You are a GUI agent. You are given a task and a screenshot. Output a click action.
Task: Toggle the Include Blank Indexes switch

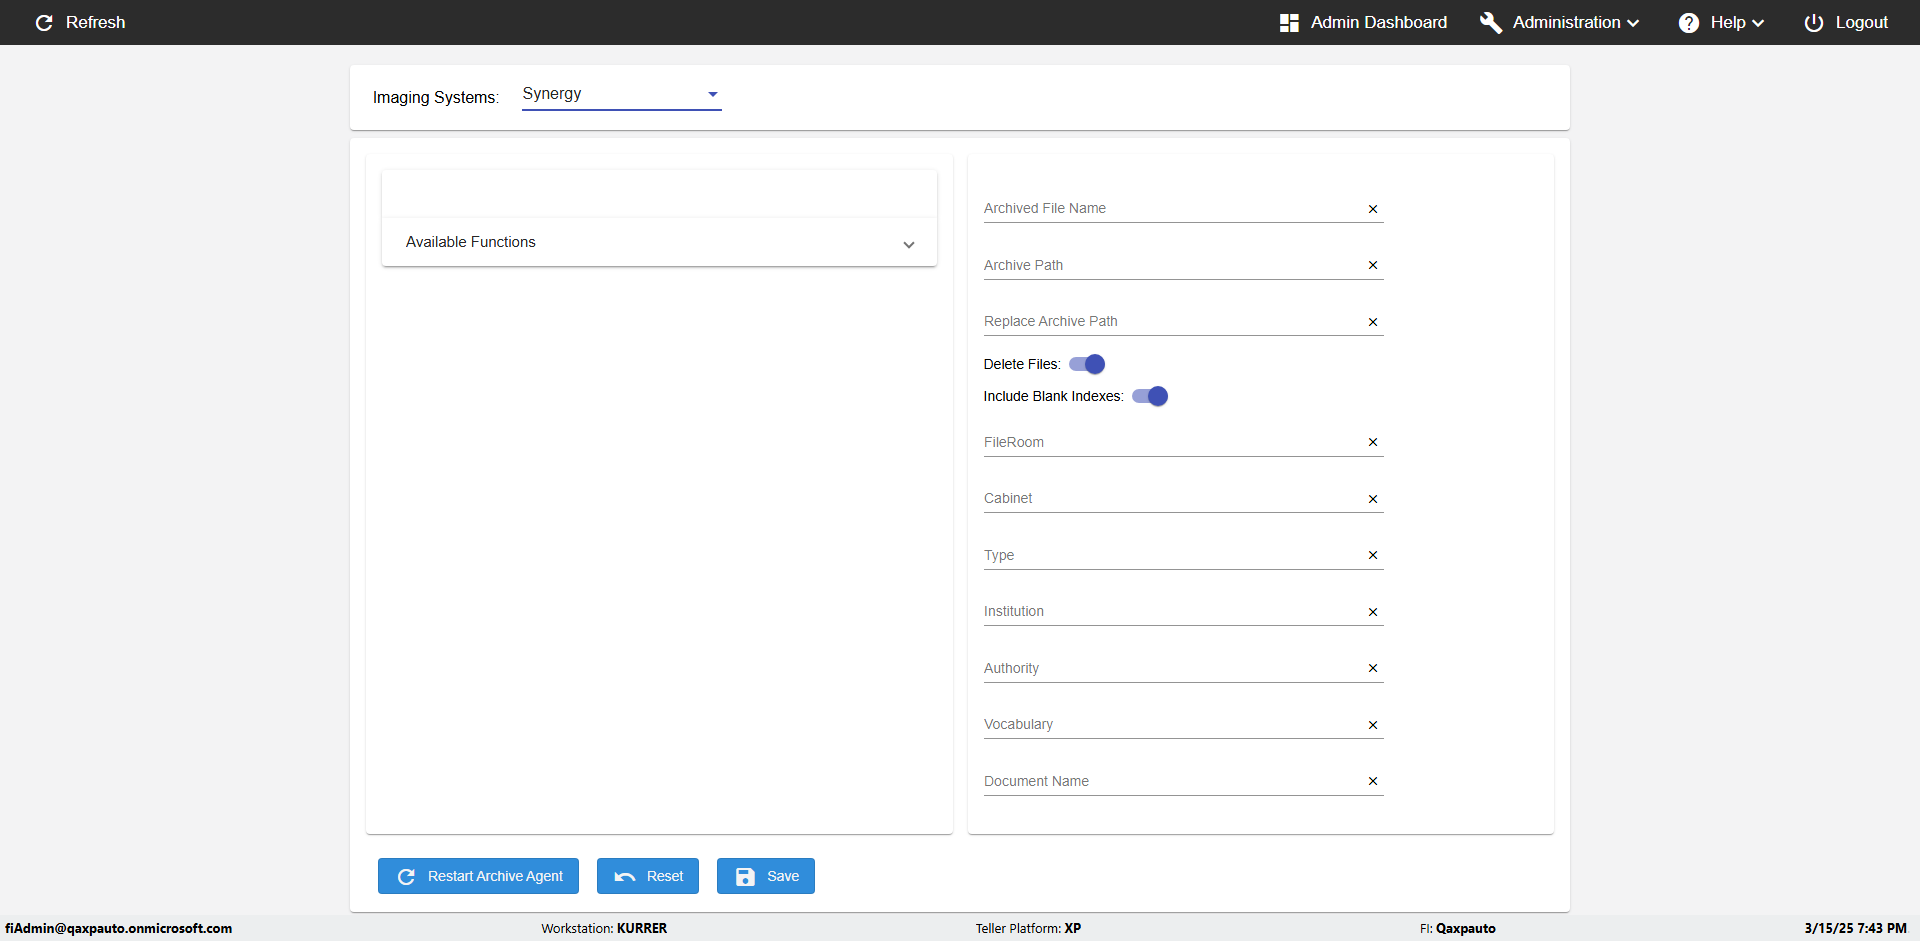(x=1150, y=396)
